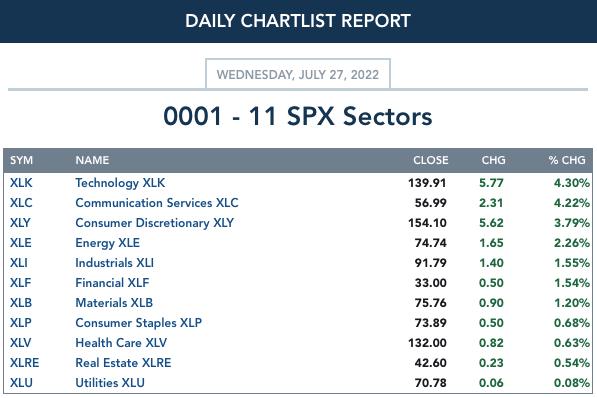Open the Technology XLK name link
The width and height of the screenshot is (597, 398).
(120, 183)
